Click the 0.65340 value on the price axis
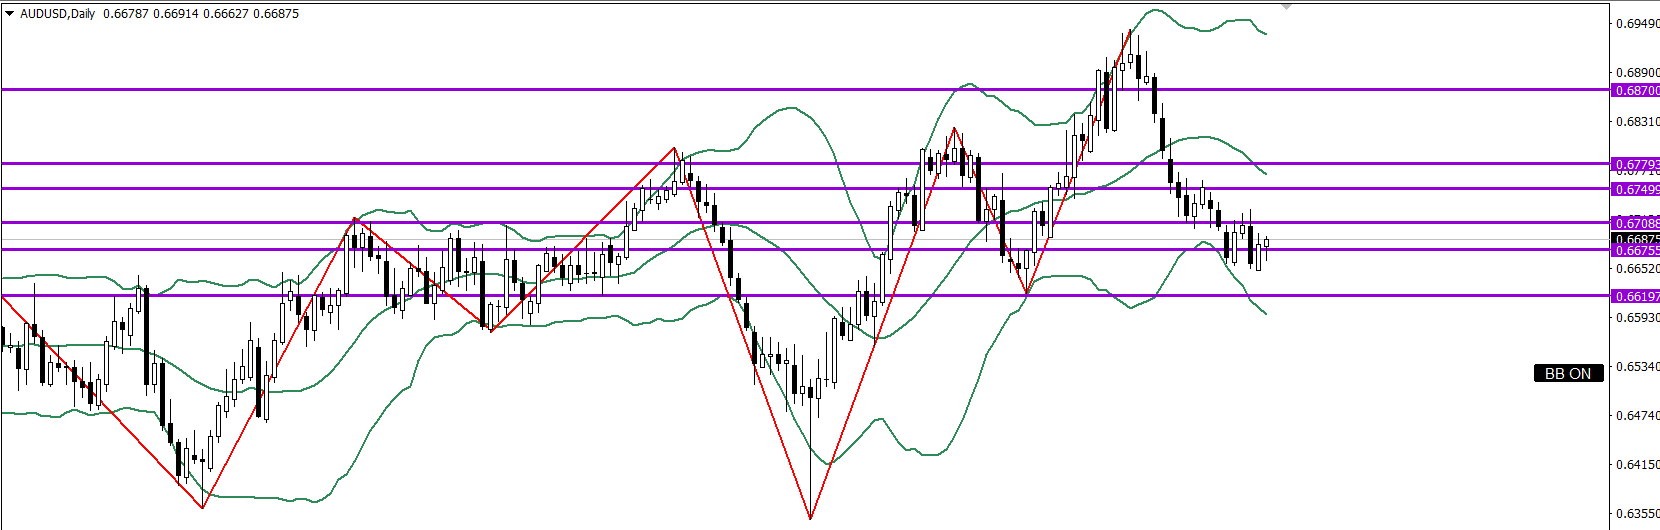The height and width of the screenshot is (530, 1660). (1637, 367)
